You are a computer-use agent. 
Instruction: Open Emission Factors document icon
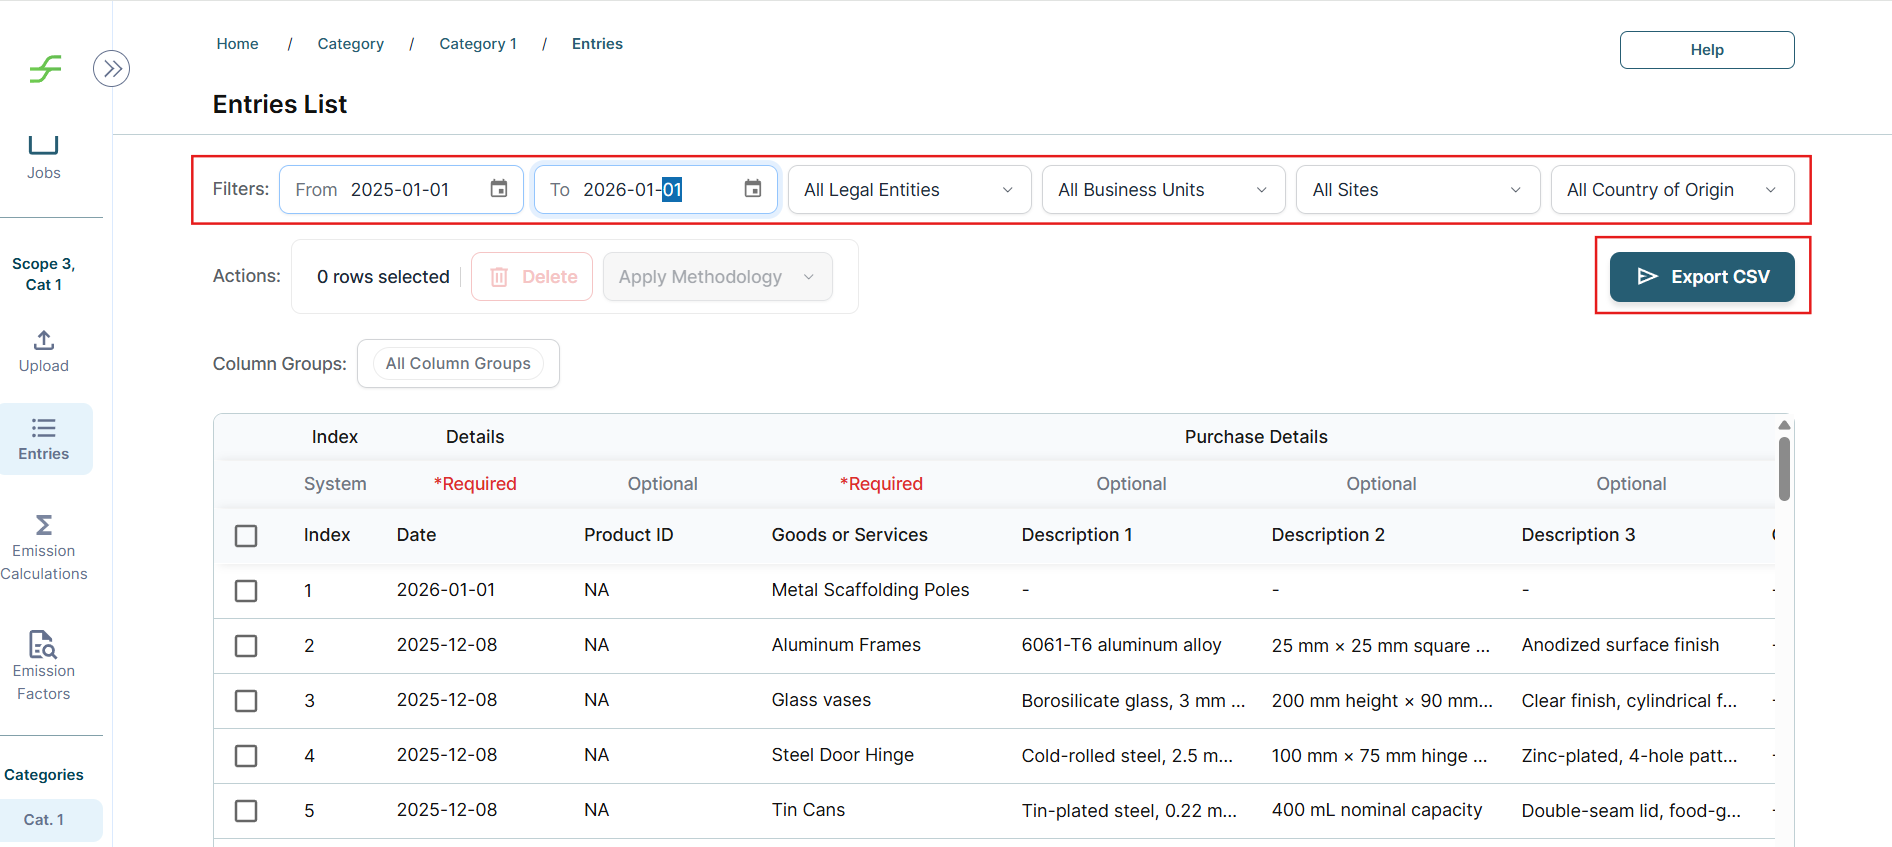coord(43,644)
